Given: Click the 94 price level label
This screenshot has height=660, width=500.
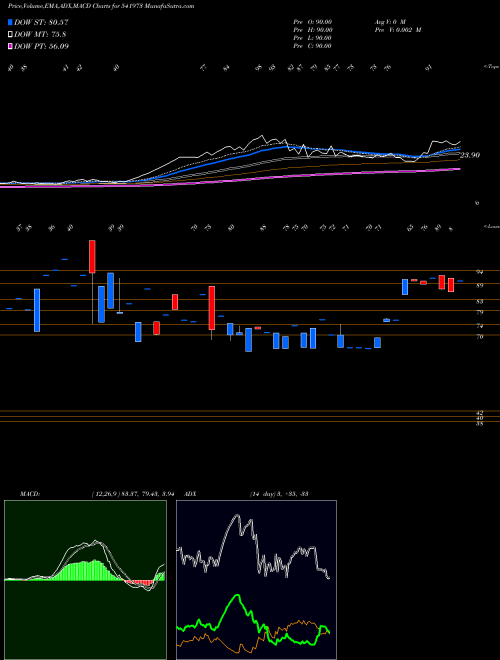Looking at the screenshot, I should click(x=479, y=272).
